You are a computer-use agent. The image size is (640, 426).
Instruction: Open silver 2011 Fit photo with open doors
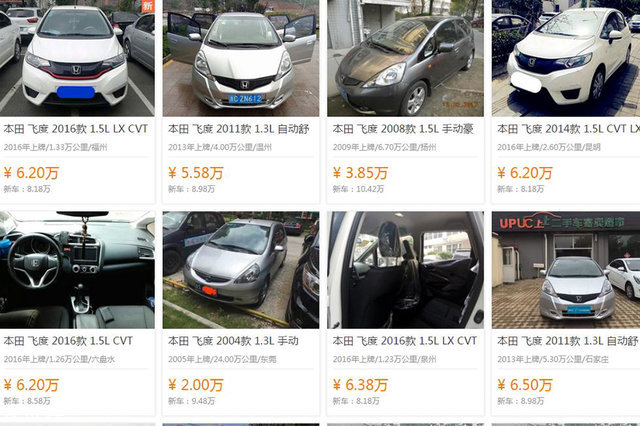pos(241,58)
